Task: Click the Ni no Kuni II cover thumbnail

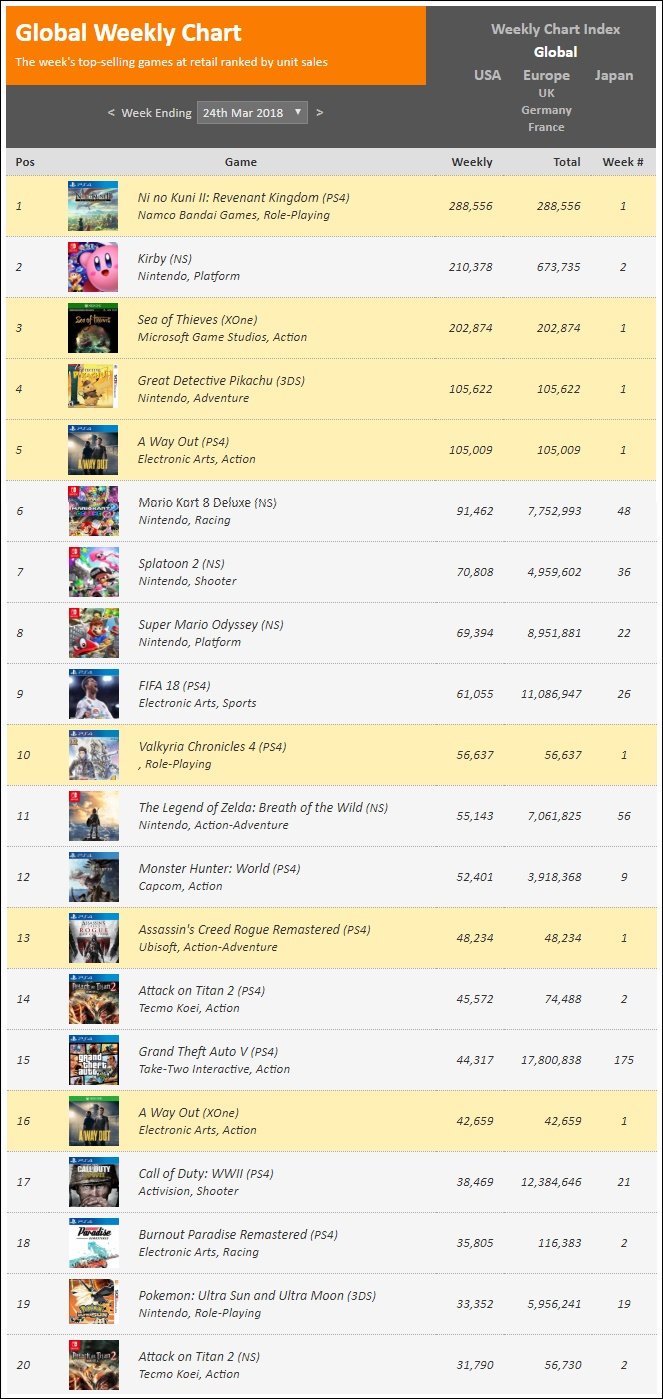Action: (x=93, y=206)
